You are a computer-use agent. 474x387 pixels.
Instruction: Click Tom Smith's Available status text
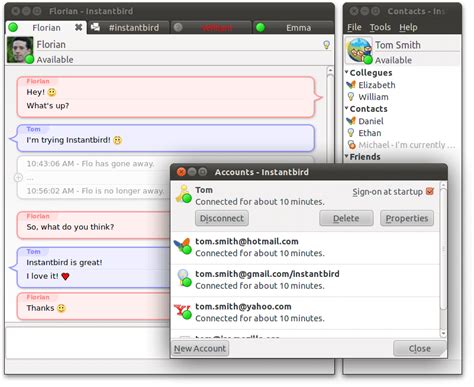click(x=393, y=60)
